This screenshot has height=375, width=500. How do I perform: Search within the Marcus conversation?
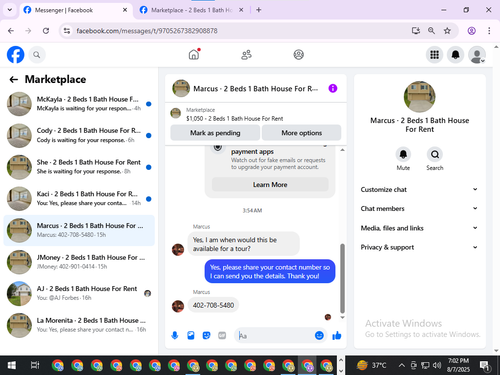point(435,154)
